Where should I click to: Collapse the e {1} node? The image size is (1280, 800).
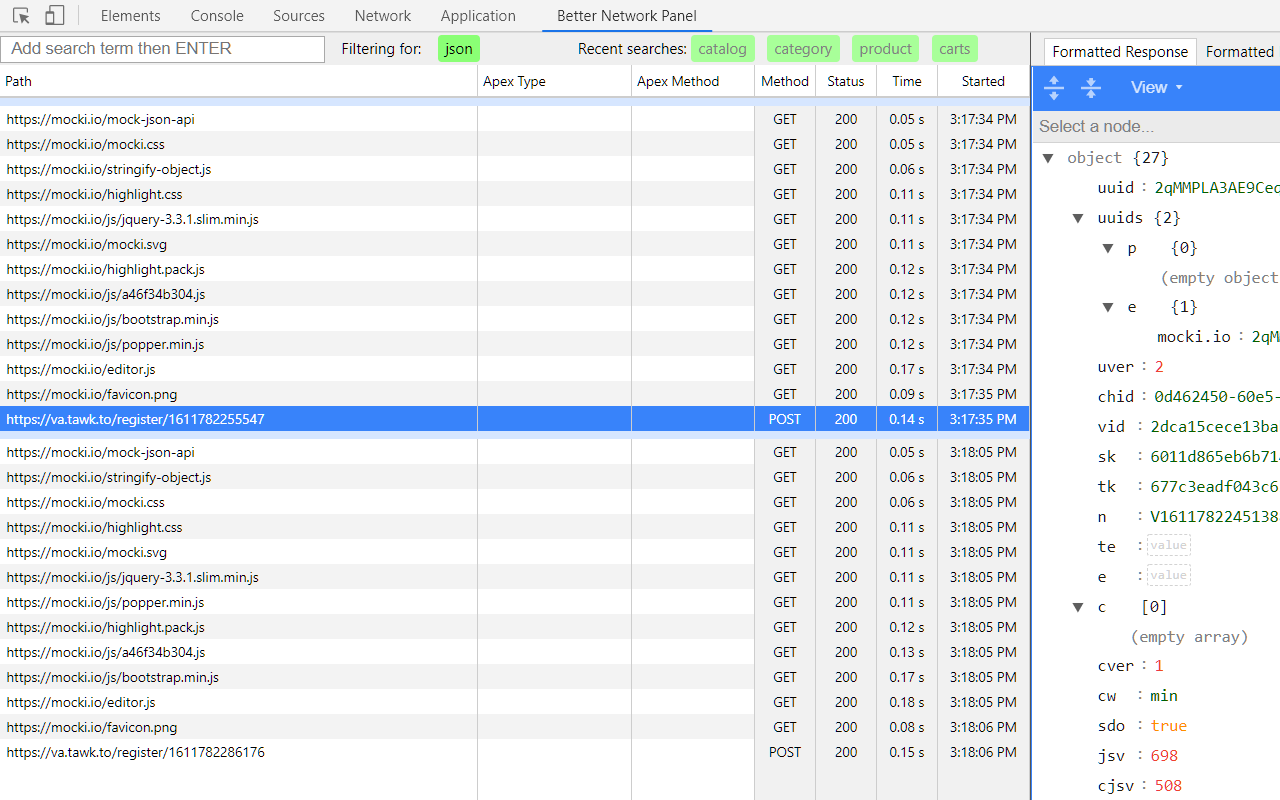point(1108,307)
